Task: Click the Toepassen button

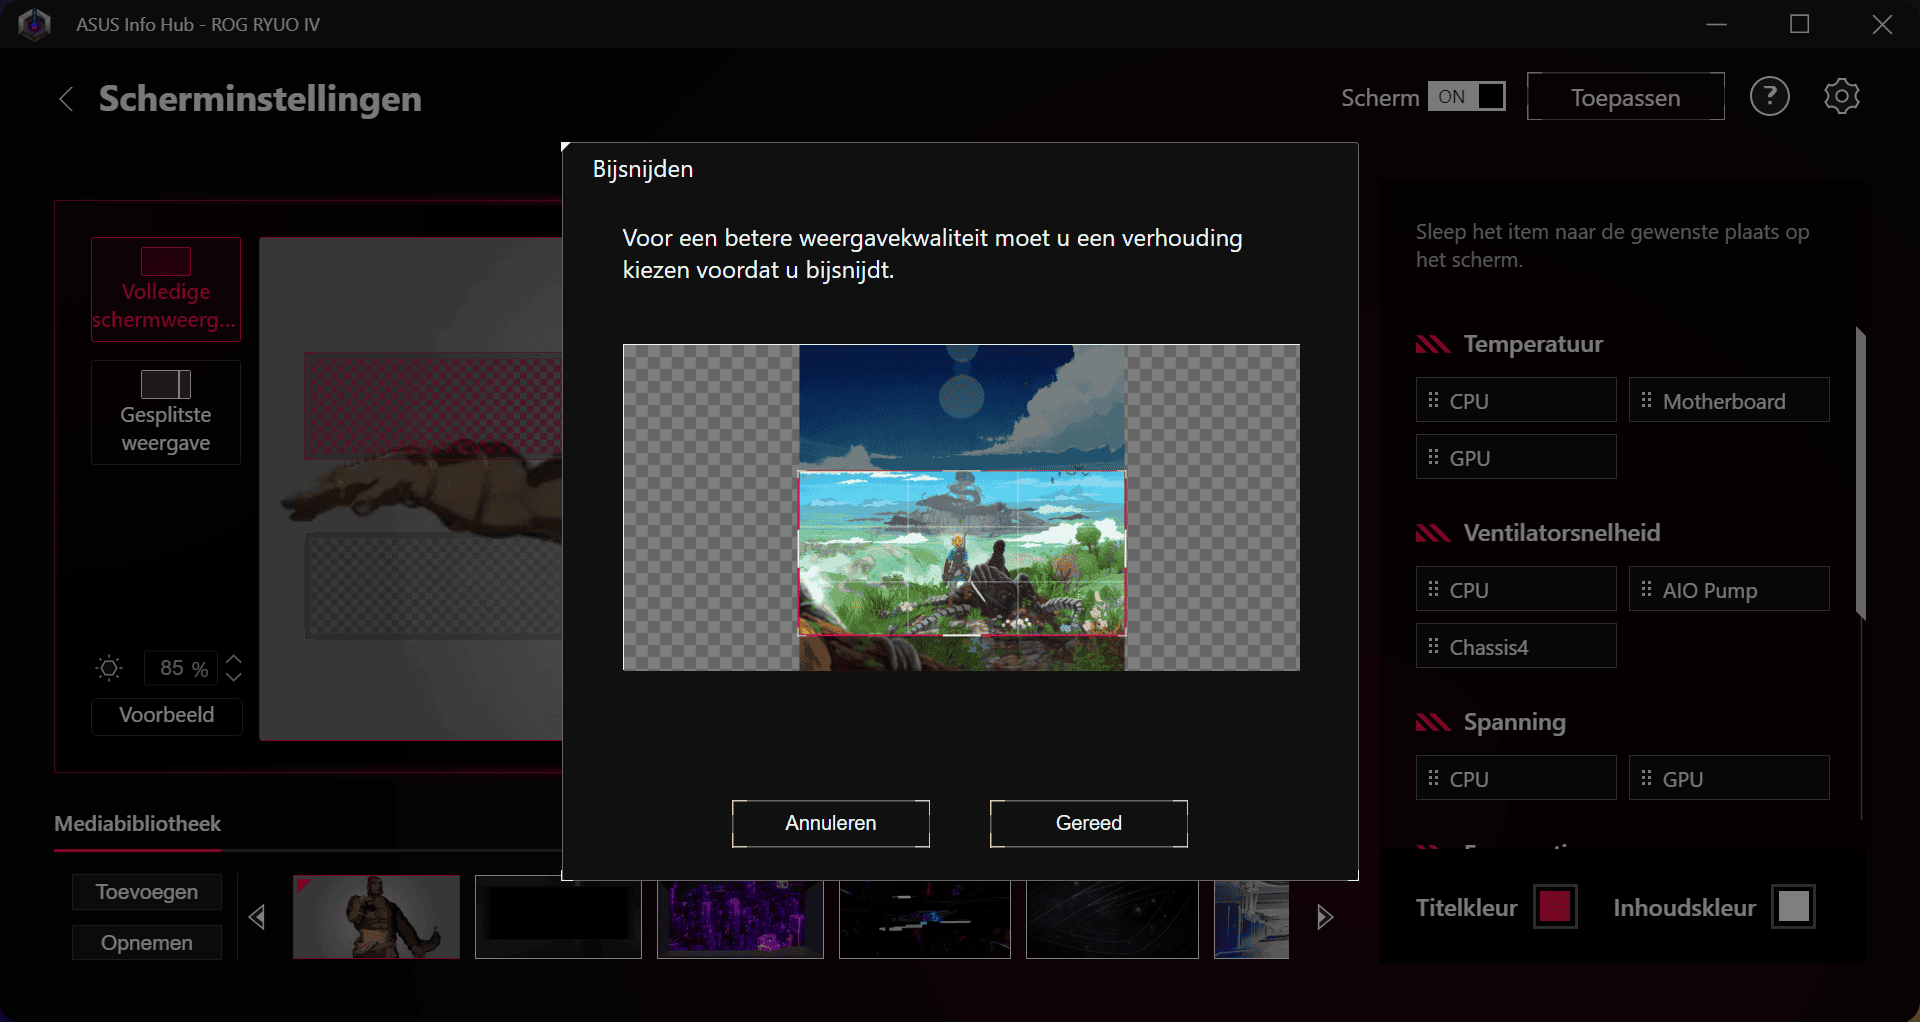Action: coord(1625,97)
